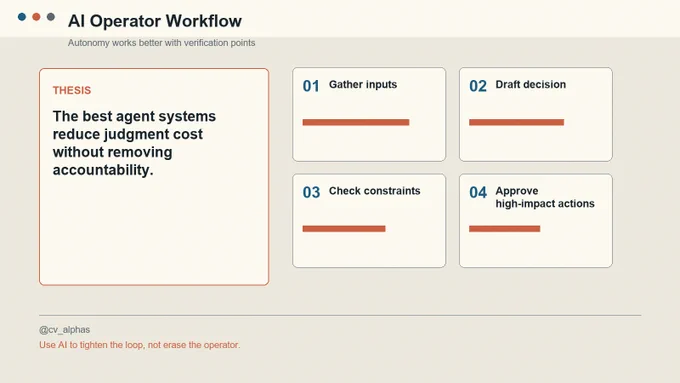680x383 pixels.
Task: Click the Gather inputs progress bar
Action: pos(356,122)
